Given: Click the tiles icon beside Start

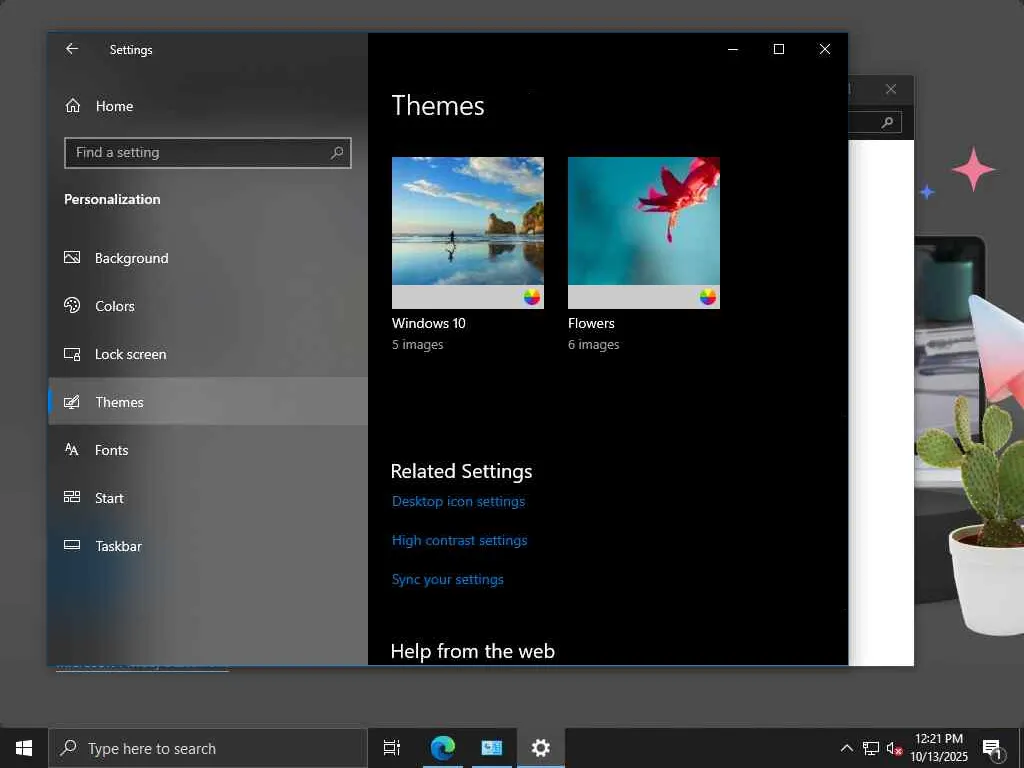Looking at the screenshot, I should (72, 497).
